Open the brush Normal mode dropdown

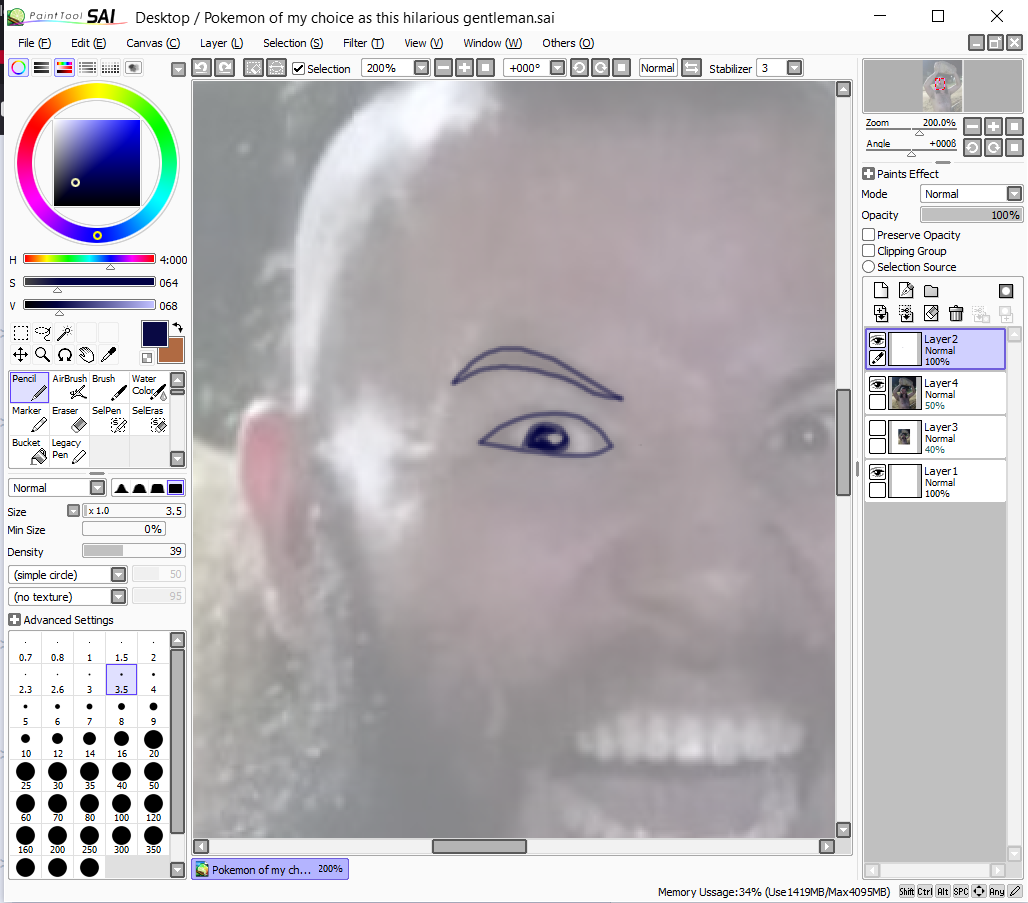98,487
